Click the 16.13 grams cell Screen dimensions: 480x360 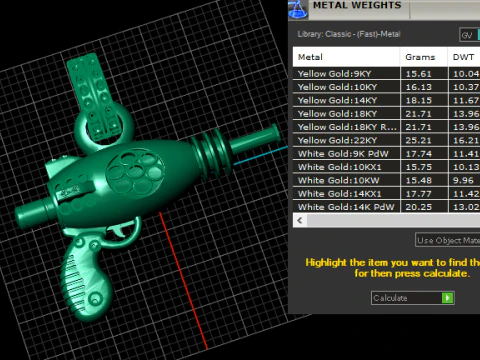point(424,87)
